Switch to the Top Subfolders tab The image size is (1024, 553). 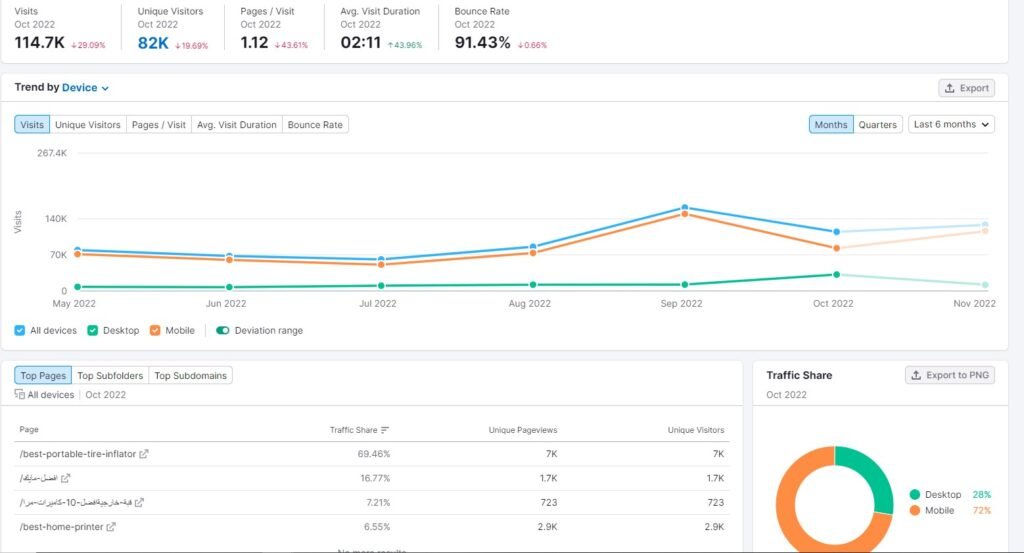pyautogui.click(x=110, y=376)
